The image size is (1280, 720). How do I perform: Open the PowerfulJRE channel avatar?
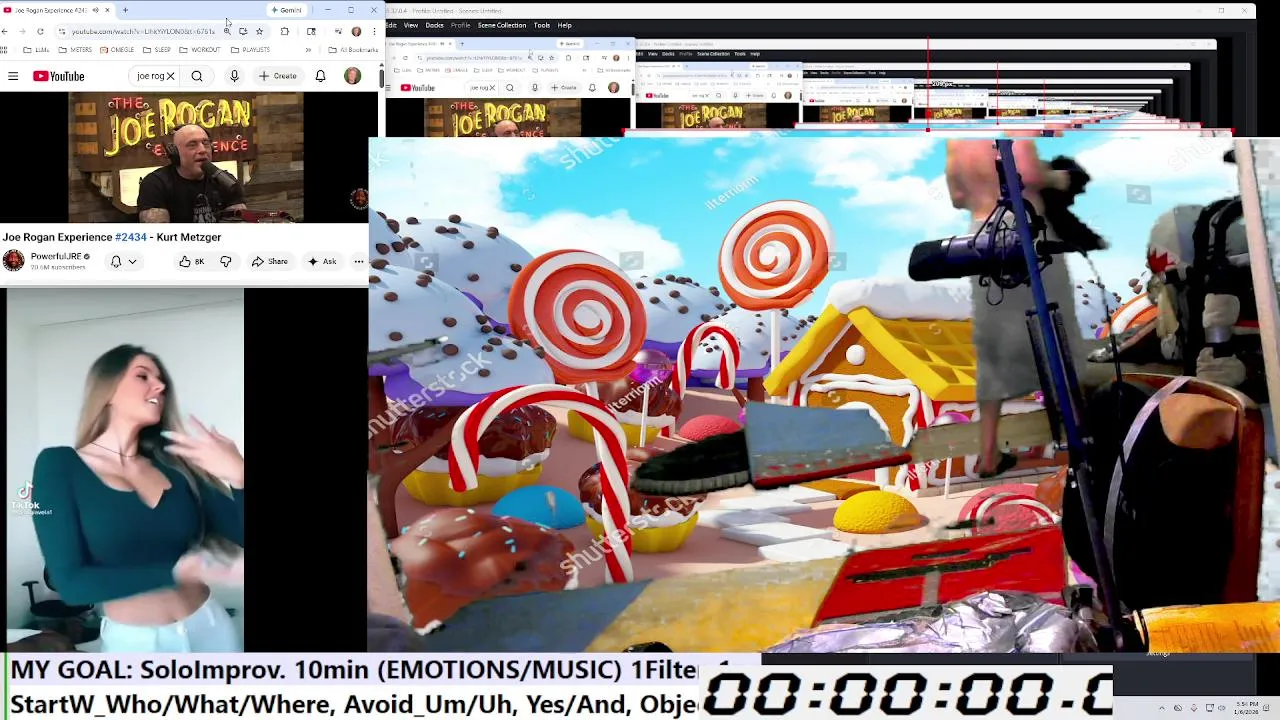click(13, 261)
